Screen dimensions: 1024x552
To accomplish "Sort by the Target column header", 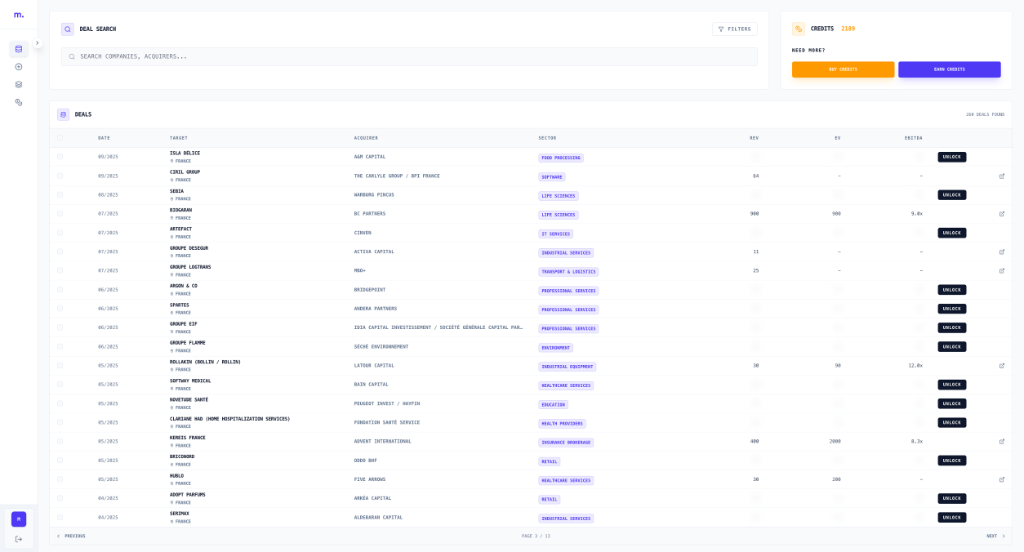I will pyautogui.click(x=178, y=138).
